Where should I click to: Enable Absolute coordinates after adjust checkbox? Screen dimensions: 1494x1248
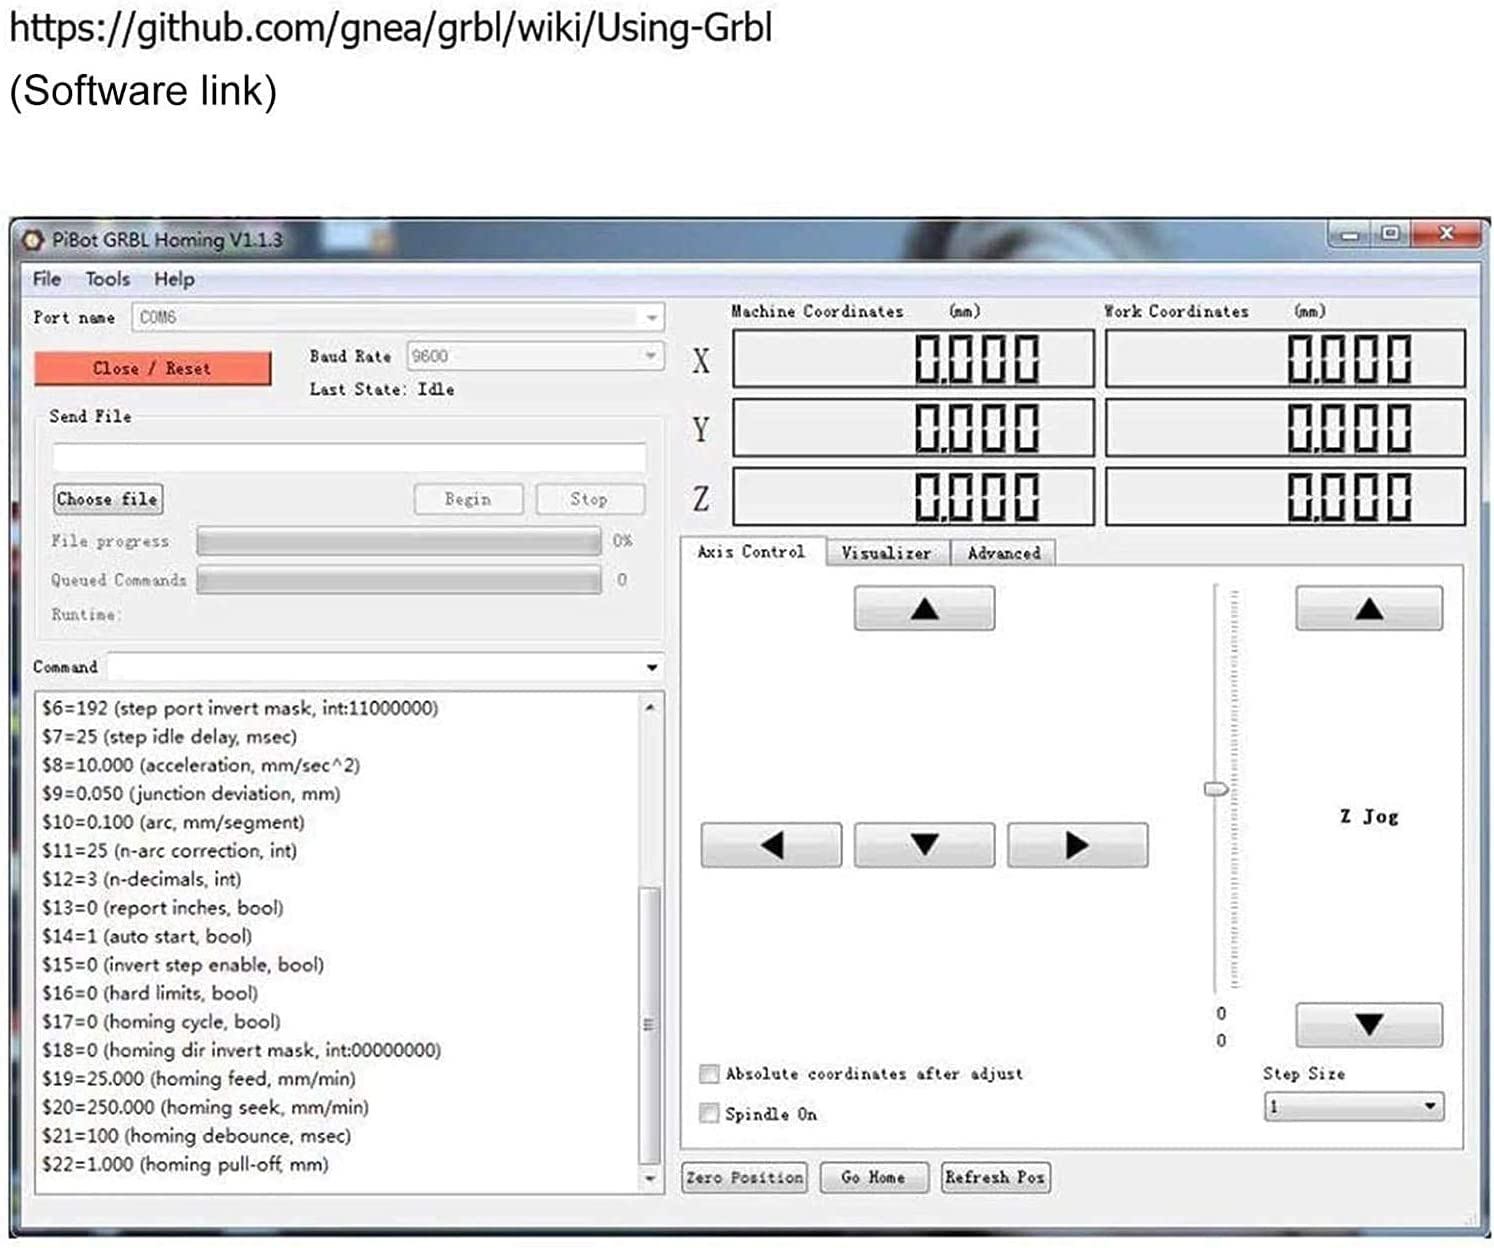point(709,1074)
